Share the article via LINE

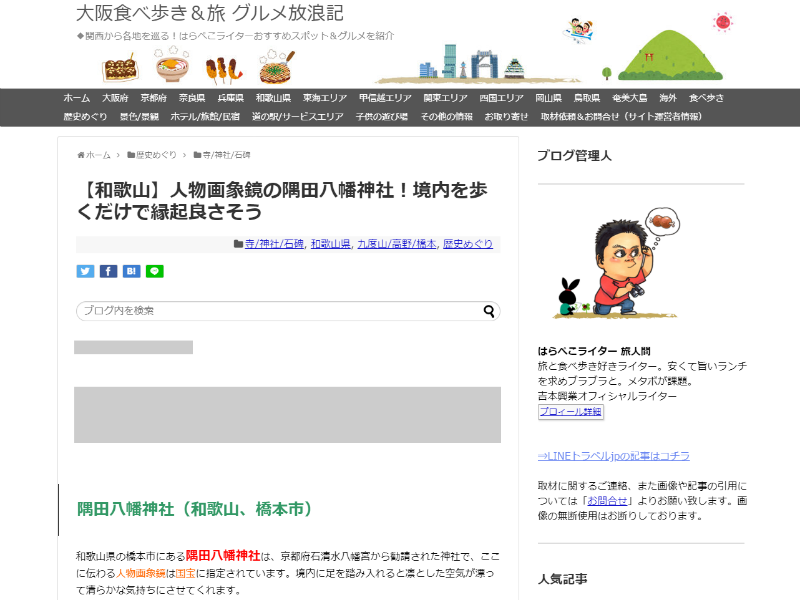[155, 271]
